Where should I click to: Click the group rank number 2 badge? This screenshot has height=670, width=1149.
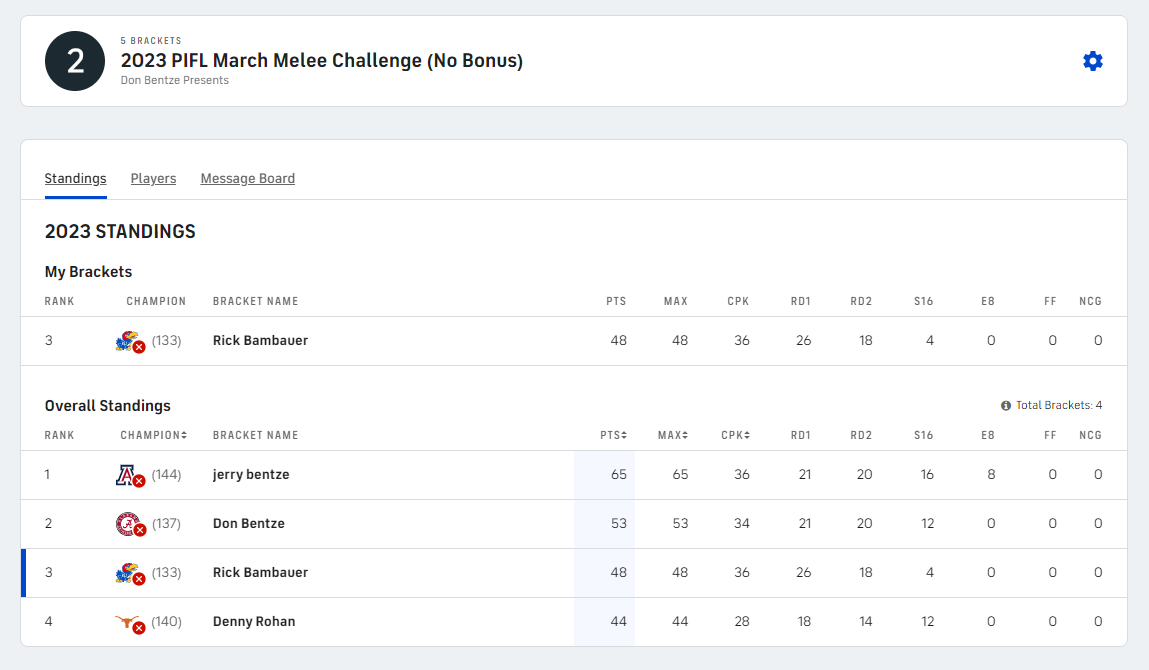[x=76, y=61]
